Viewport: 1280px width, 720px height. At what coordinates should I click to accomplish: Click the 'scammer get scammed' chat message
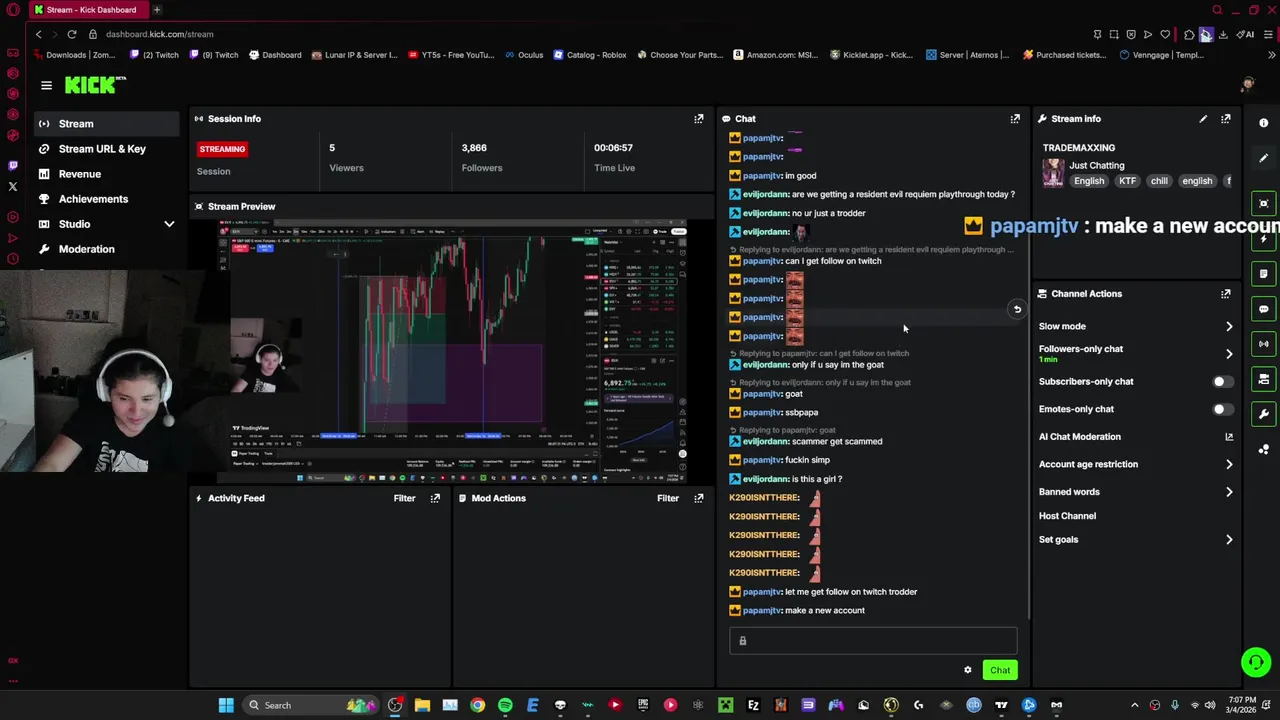pyautogui.click(x=837, y=441)
